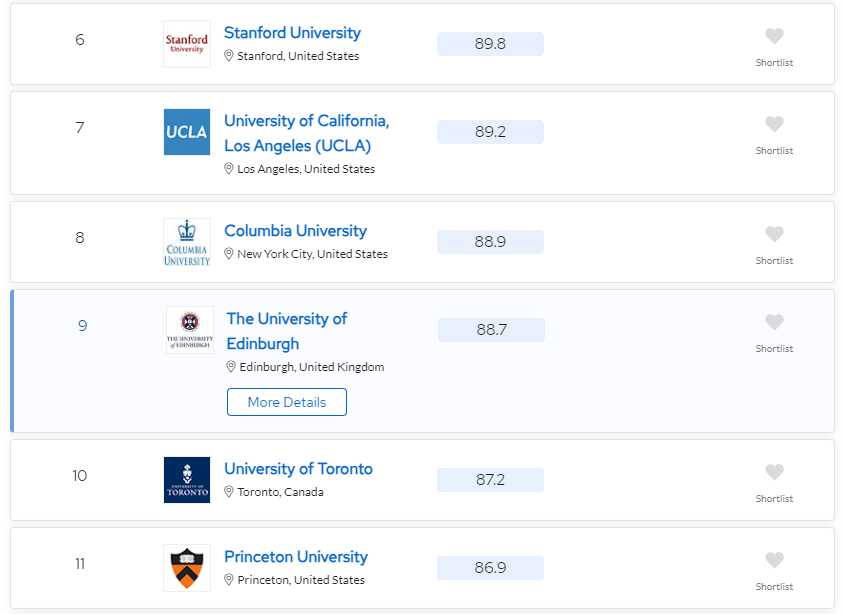The height and width of the screenshot is (614, 844).
Task: Click University of Toronto shortlist heart
Action: tap(774, 472)
